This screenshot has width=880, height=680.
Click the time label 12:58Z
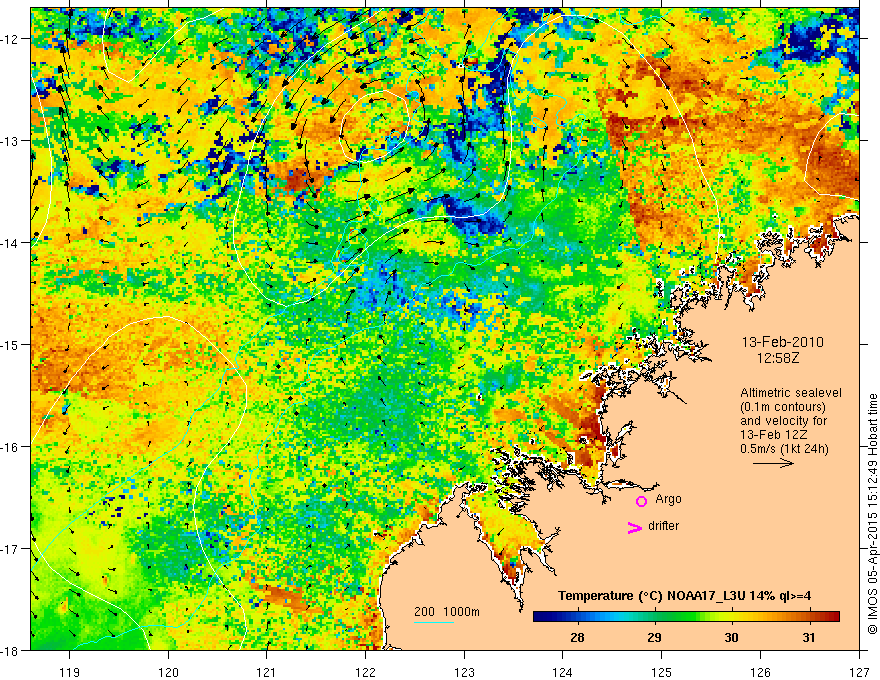(778, 358)
